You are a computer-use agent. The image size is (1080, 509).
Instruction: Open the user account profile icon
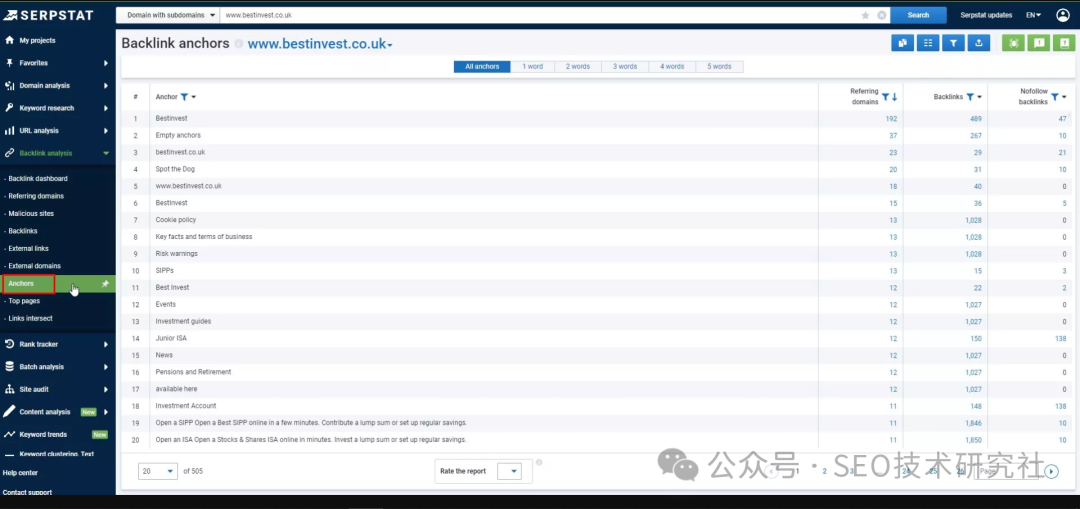[x=1063, y=15]
